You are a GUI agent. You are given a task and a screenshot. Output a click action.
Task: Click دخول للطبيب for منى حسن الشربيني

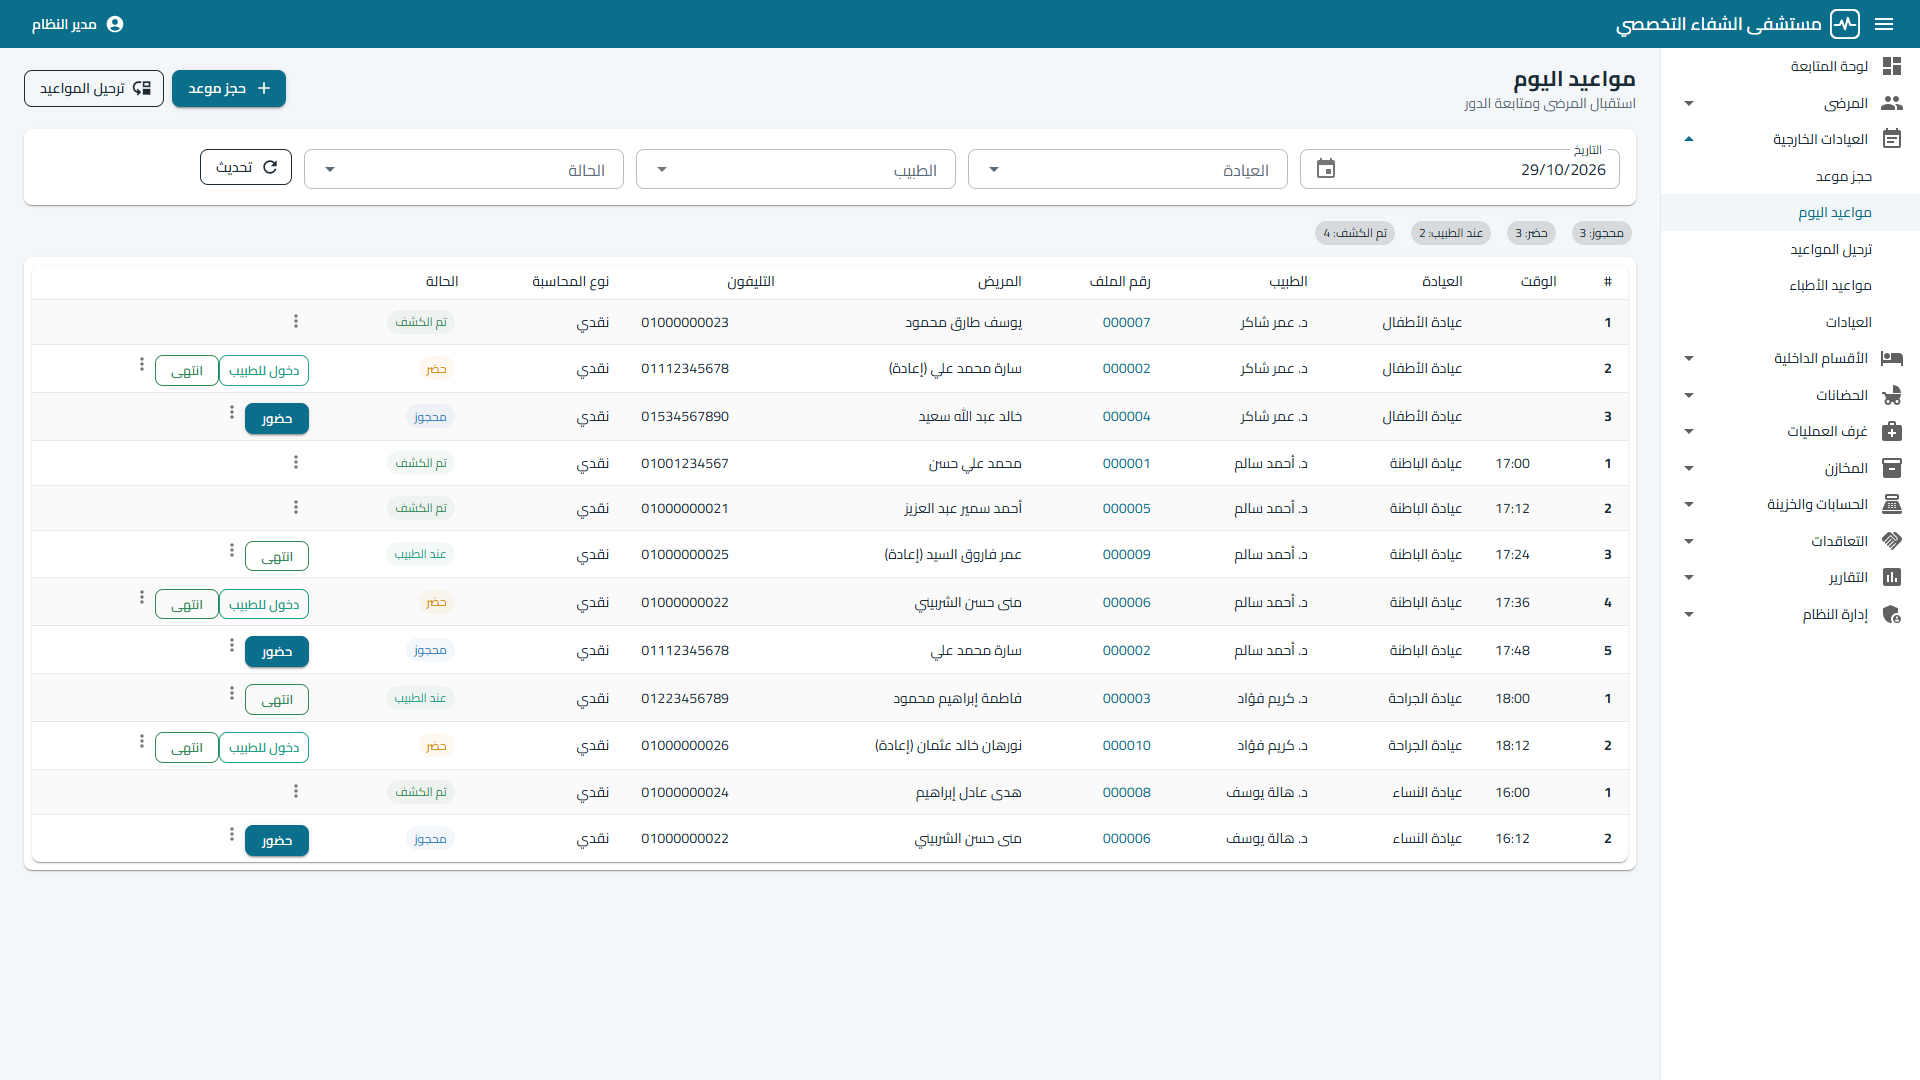(x=264, y=604)
